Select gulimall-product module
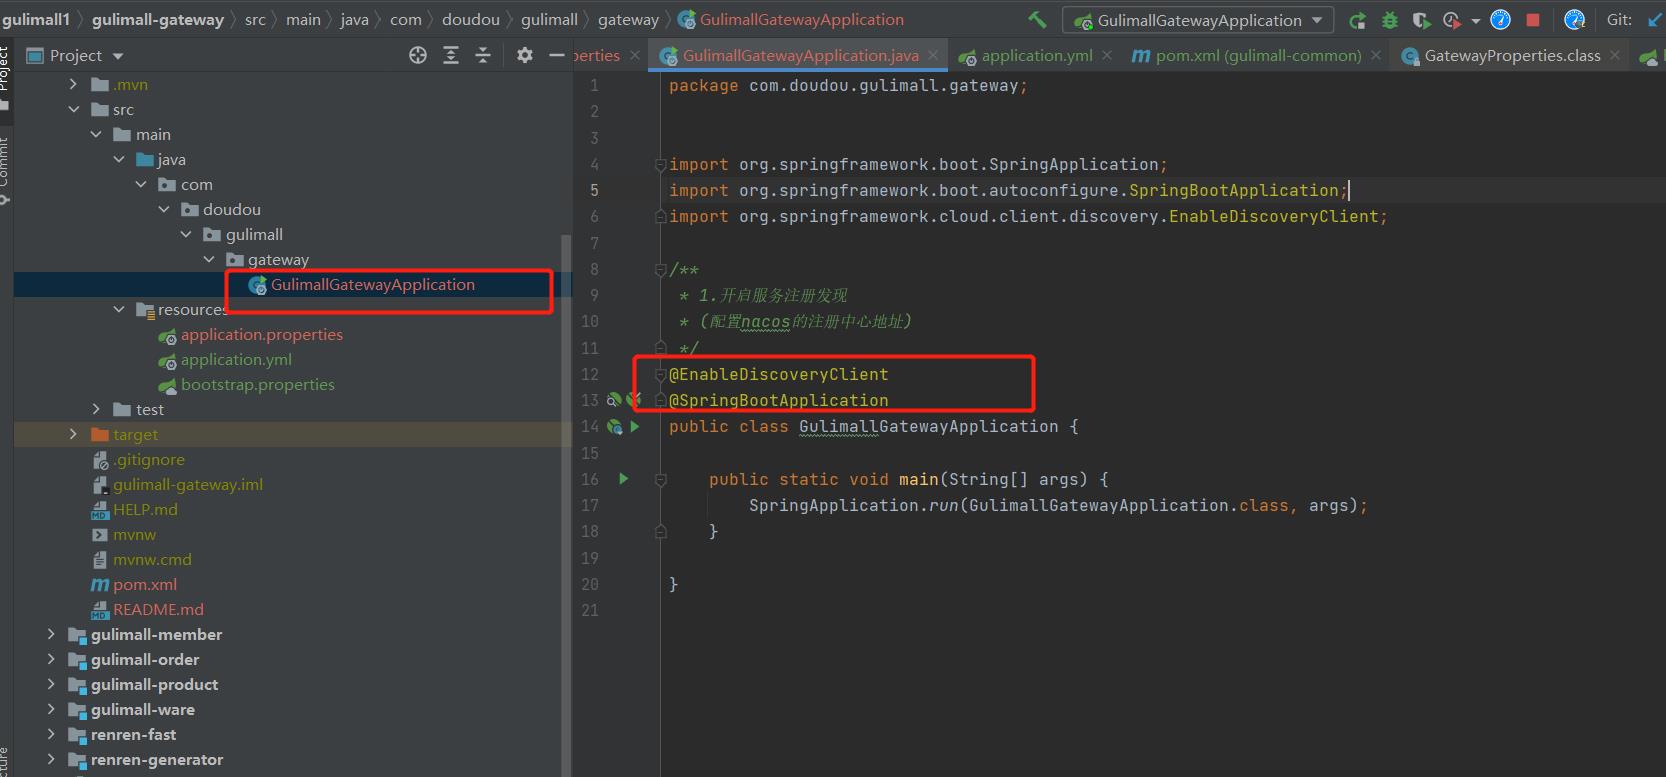 154,685
